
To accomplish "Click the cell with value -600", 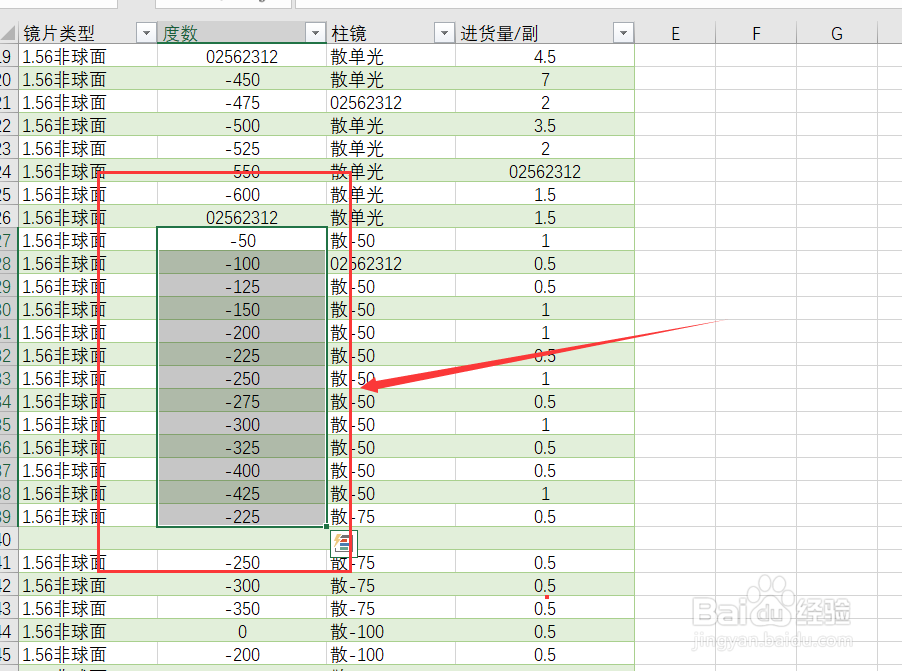I will click(x=241, y=194).
